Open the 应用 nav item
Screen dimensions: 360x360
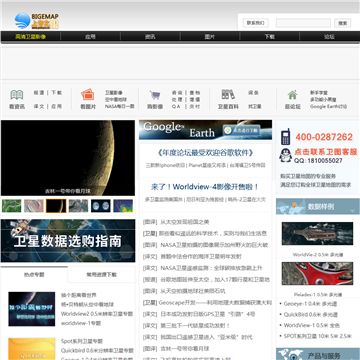click(x=90, y=37)
